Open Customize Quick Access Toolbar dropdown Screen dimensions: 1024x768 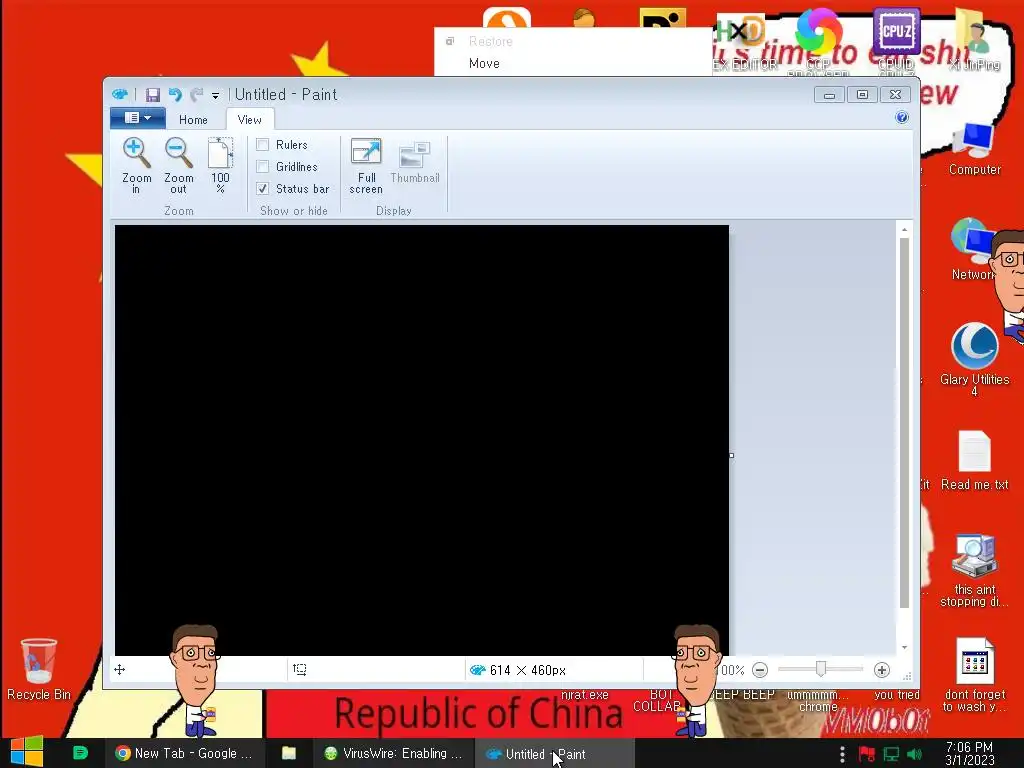click(215, 96)
